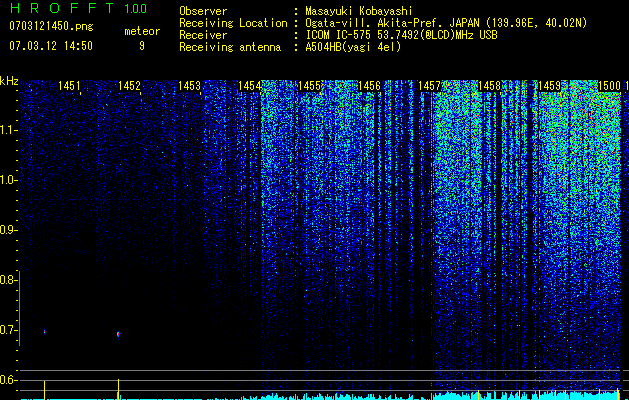Click the faint meteor echo before 1451

tap(44, 332)
